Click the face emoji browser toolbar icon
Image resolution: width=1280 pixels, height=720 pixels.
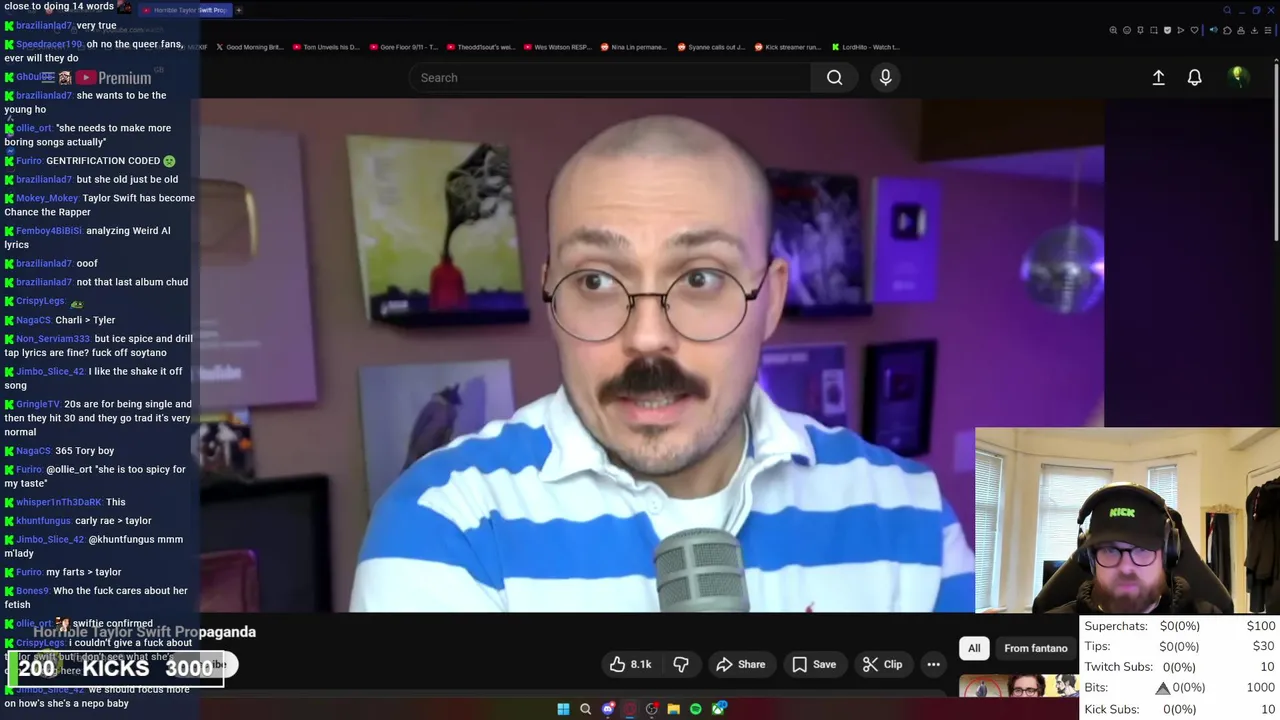[x=1127, y=30]
